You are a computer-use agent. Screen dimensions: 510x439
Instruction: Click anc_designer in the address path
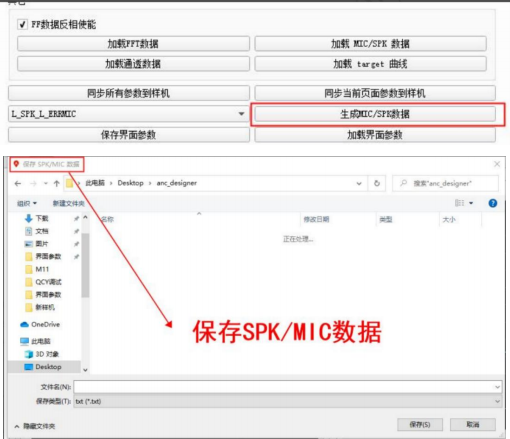click(177, 183)
